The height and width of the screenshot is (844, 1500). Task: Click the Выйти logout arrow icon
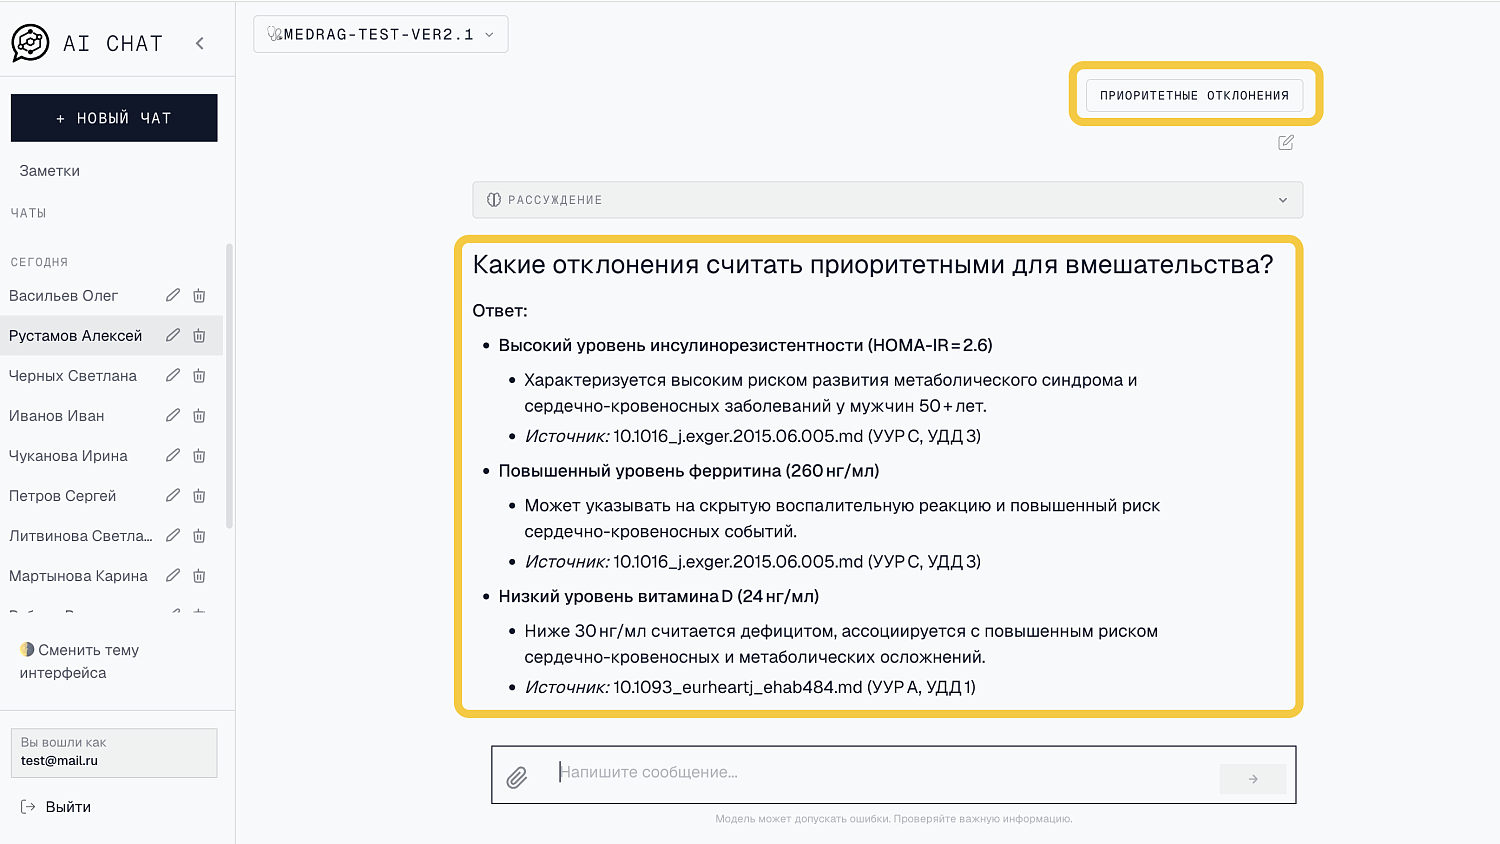point(28,807)
